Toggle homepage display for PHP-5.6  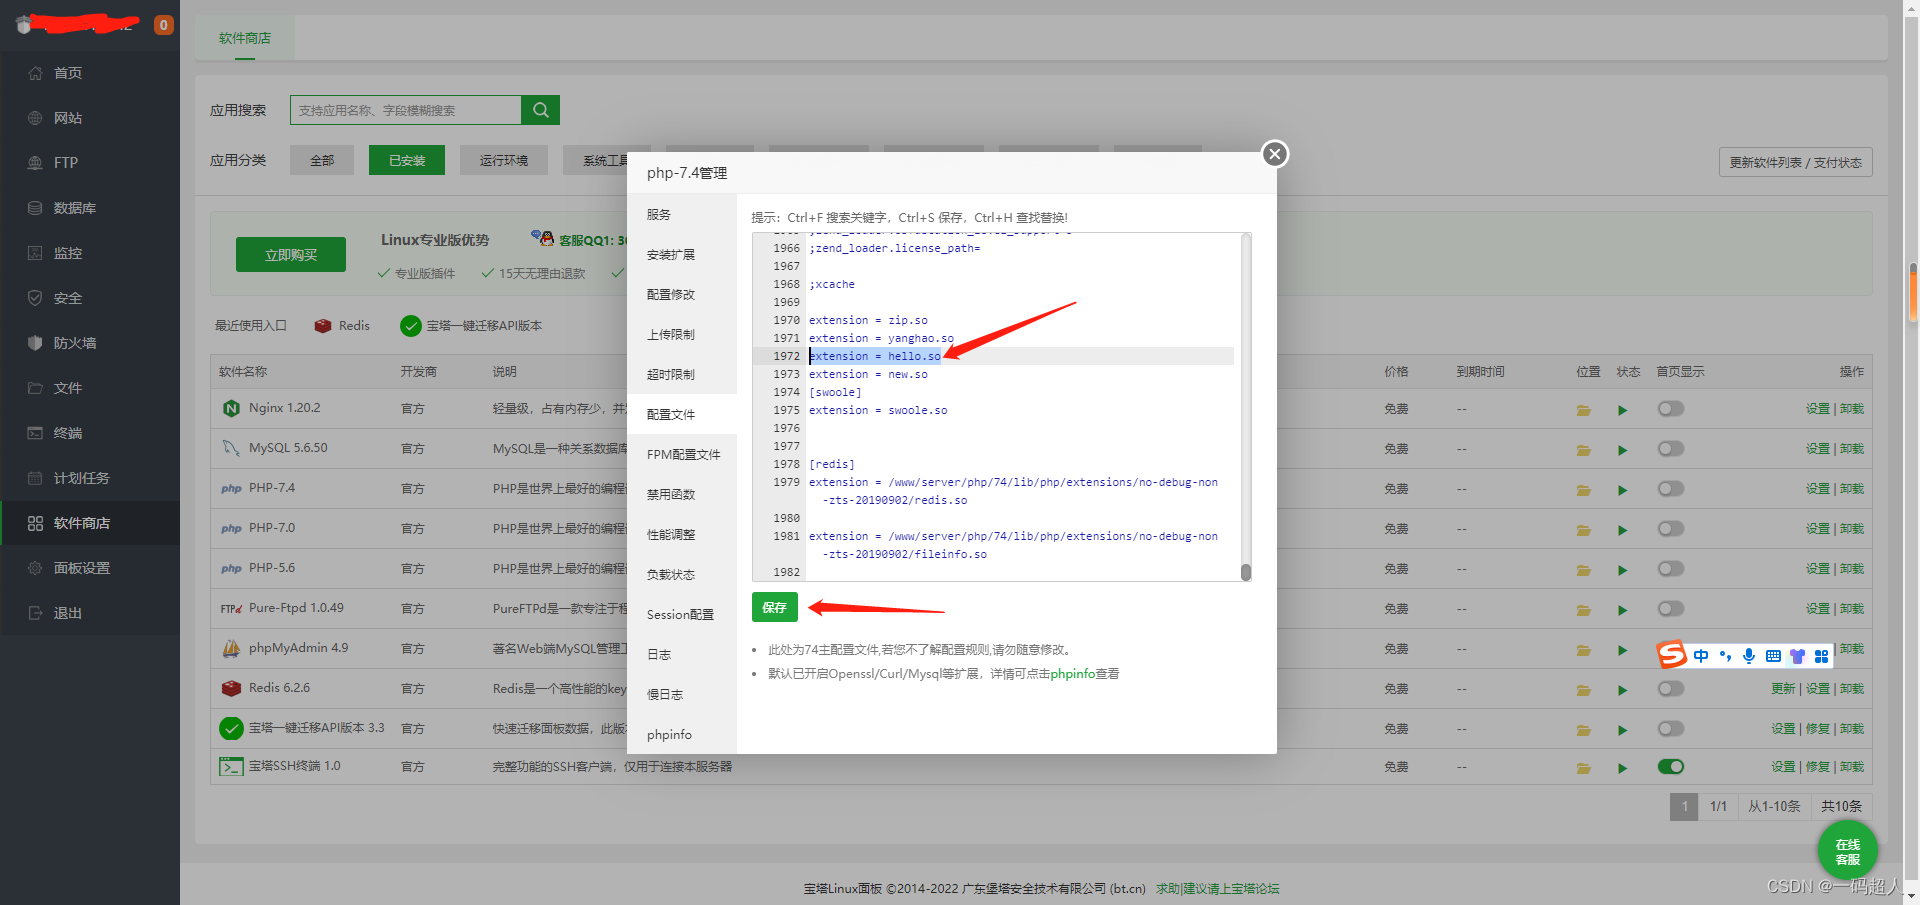click(x=1670, y=568)
